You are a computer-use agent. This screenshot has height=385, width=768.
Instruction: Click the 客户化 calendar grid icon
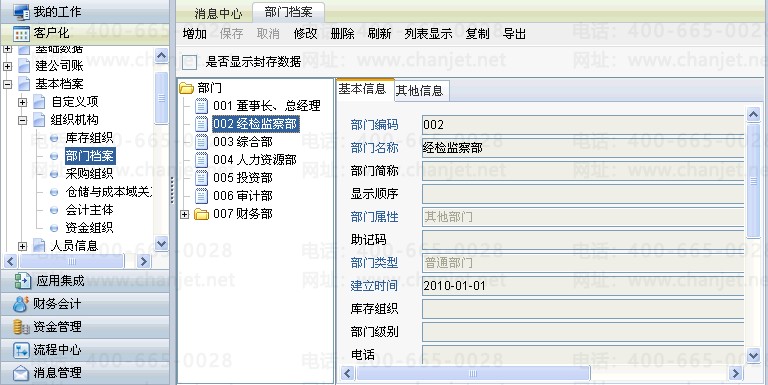[21, 34]
